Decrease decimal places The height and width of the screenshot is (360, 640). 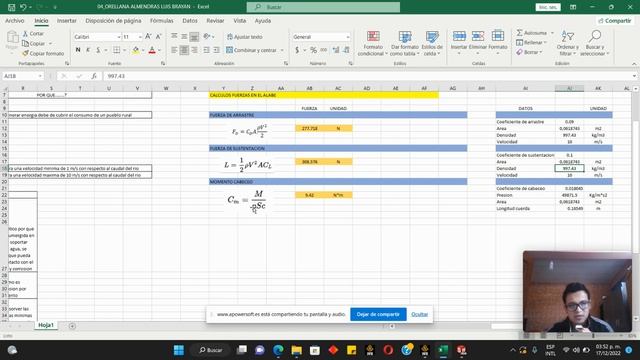click(x=346, y=50)
